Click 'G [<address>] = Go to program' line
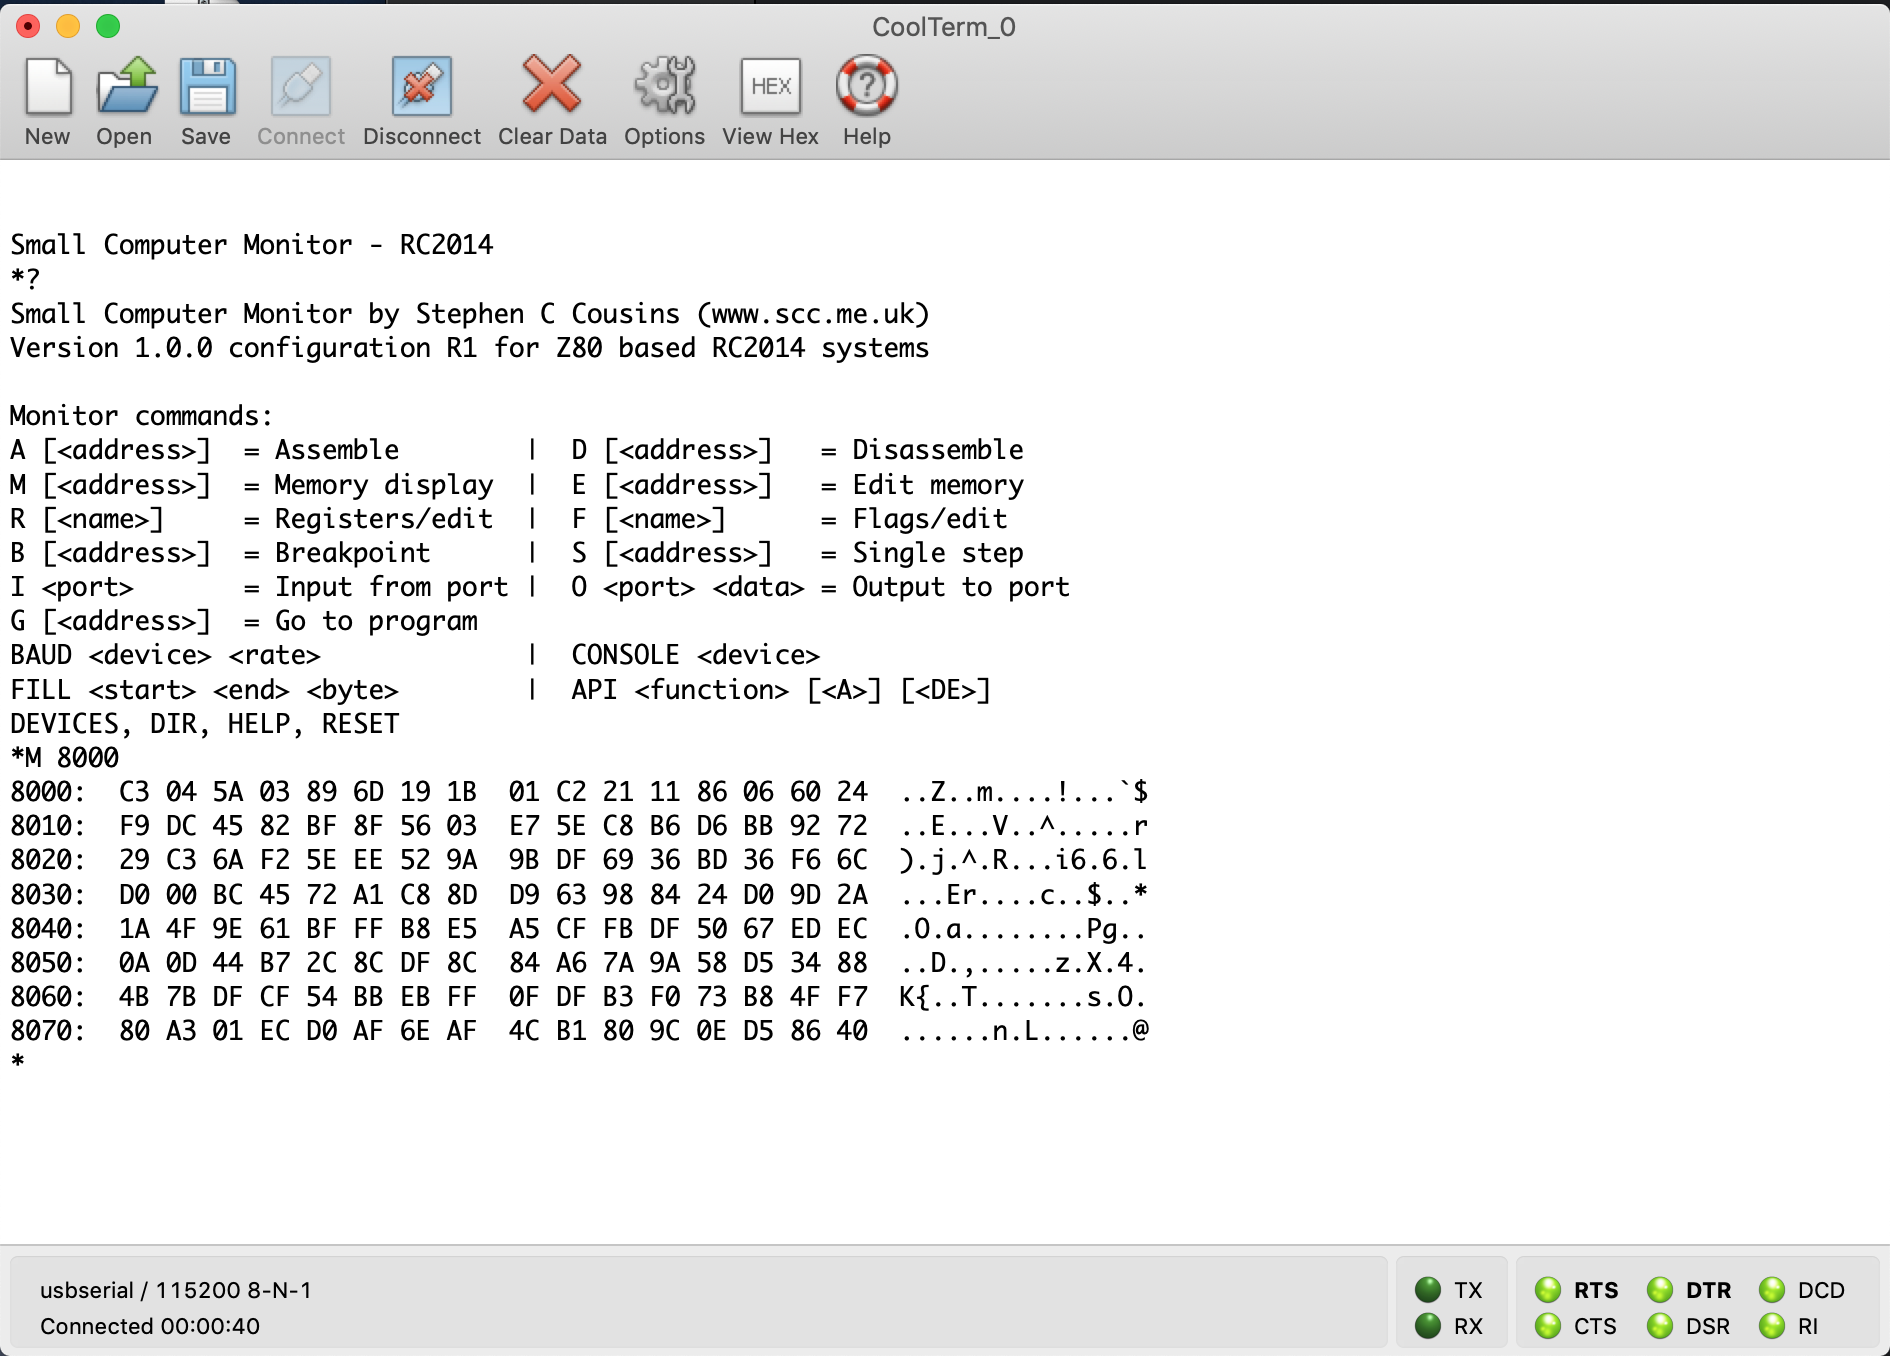1890x1356 pixels. (244, 621)
